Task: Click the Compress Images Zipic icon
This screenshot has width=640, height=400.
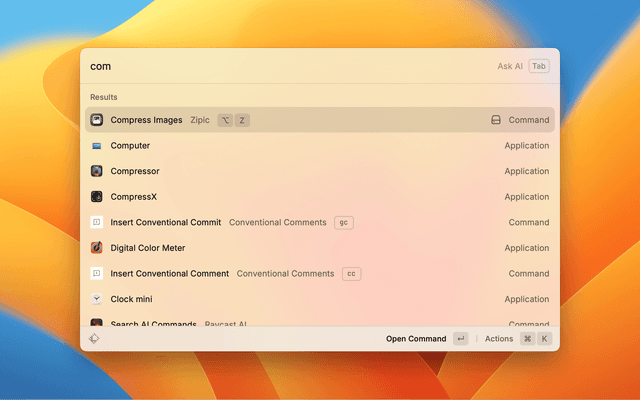Action: pyautogui.click(x=97, y=120)
